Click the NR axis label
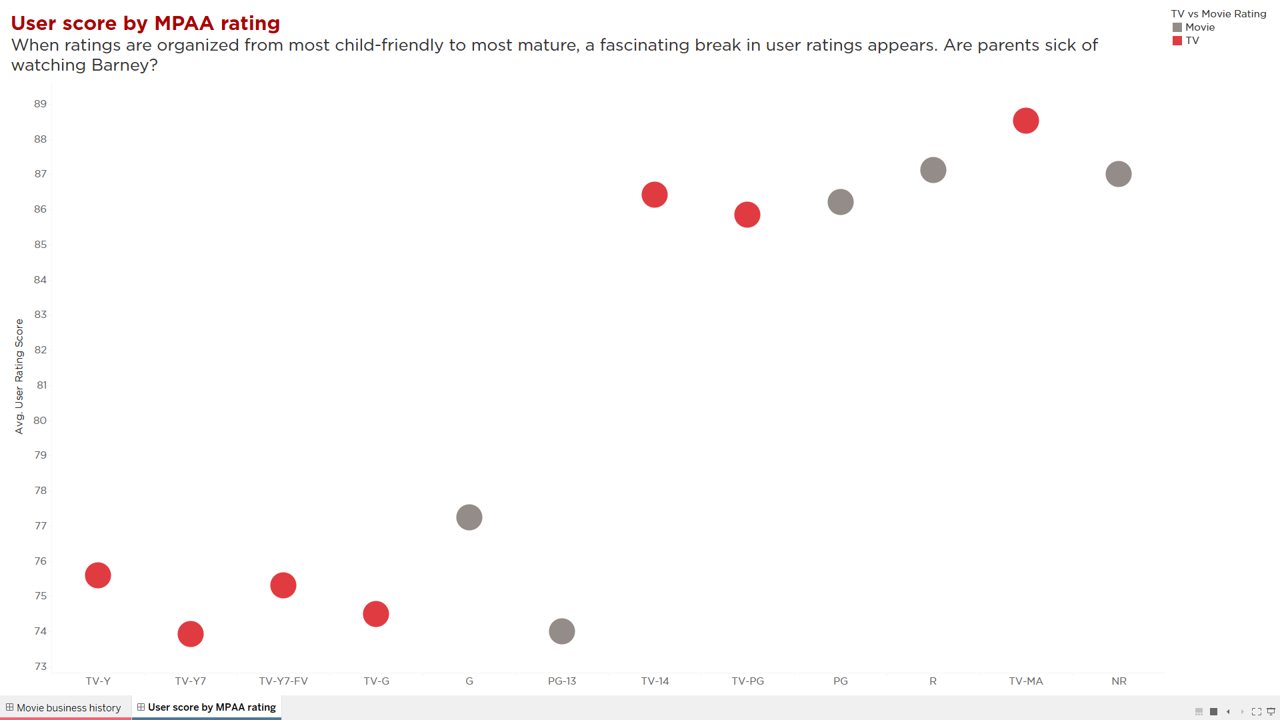The width and height of the screenshot is (1280, 720). point(1119,681)
